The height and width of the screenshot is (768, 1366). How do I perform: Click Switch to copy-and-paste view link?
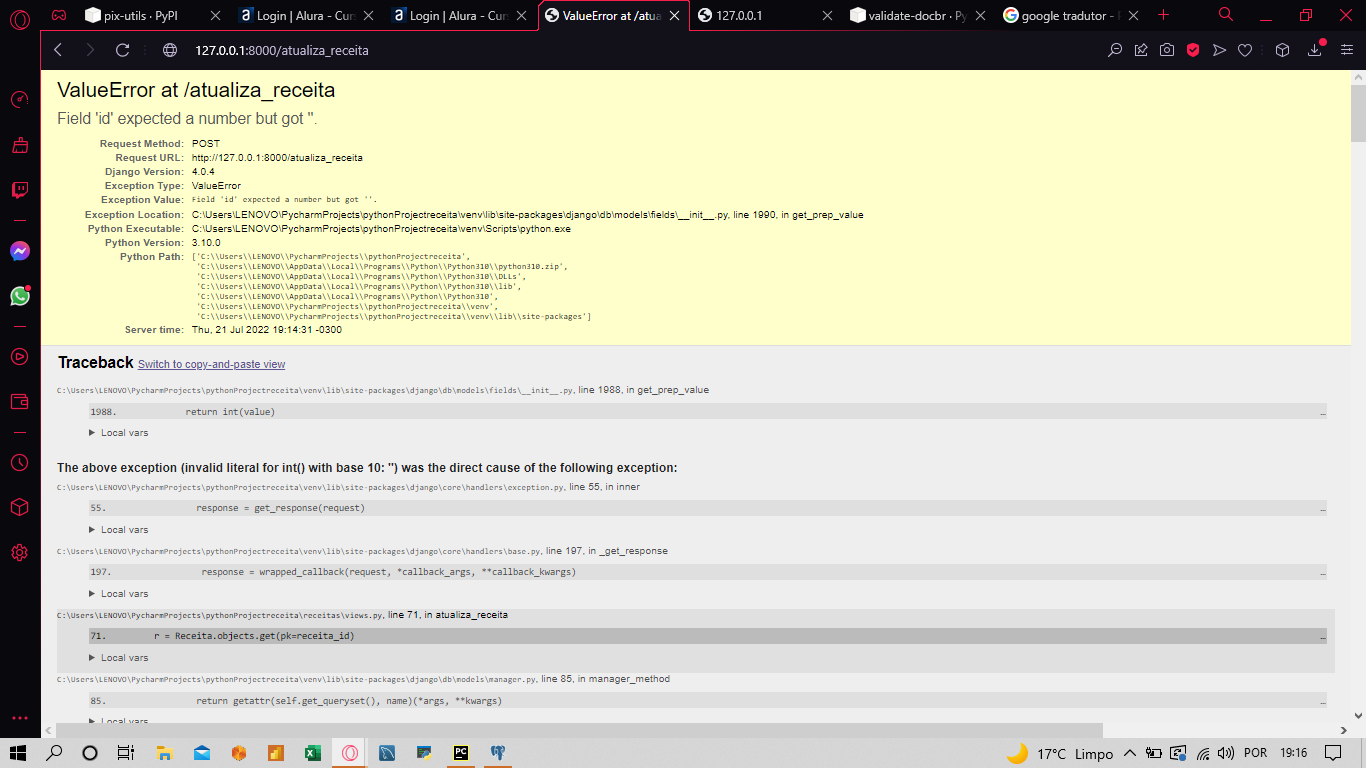point(211,364)
